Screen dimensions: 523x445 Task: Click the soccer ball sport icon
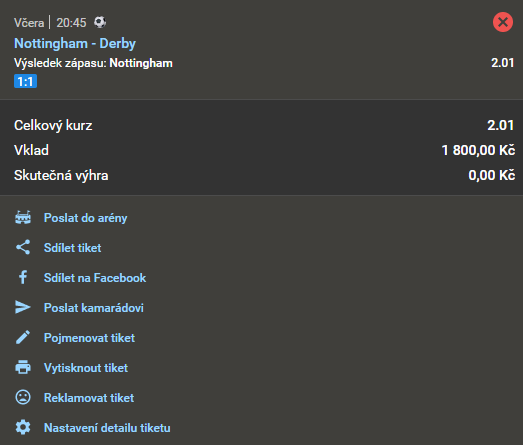100,22
